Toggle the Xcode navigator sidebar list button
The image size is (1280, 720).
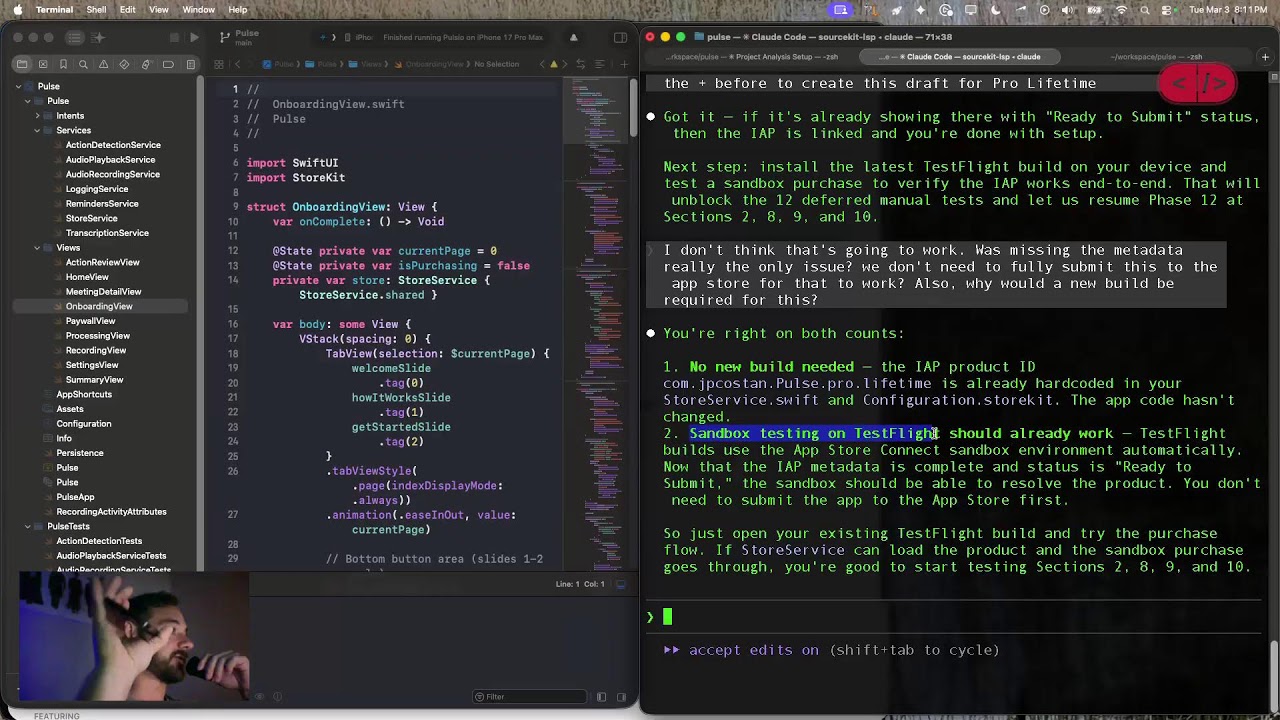pos(75,37)
